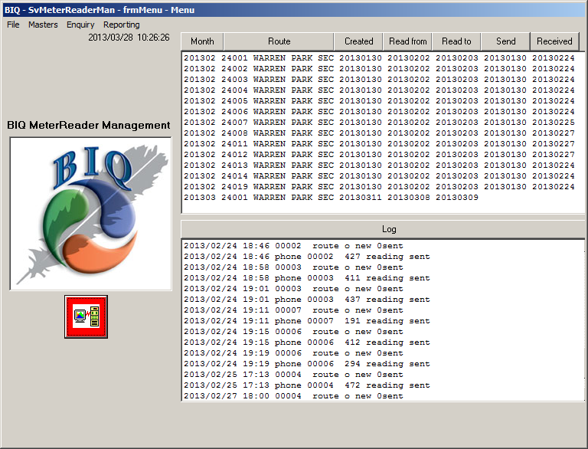Screen dimensions: 588x449
Task: Select the 201302 route 24003 row
Action: pyautogui.click(x=379, y=80)
